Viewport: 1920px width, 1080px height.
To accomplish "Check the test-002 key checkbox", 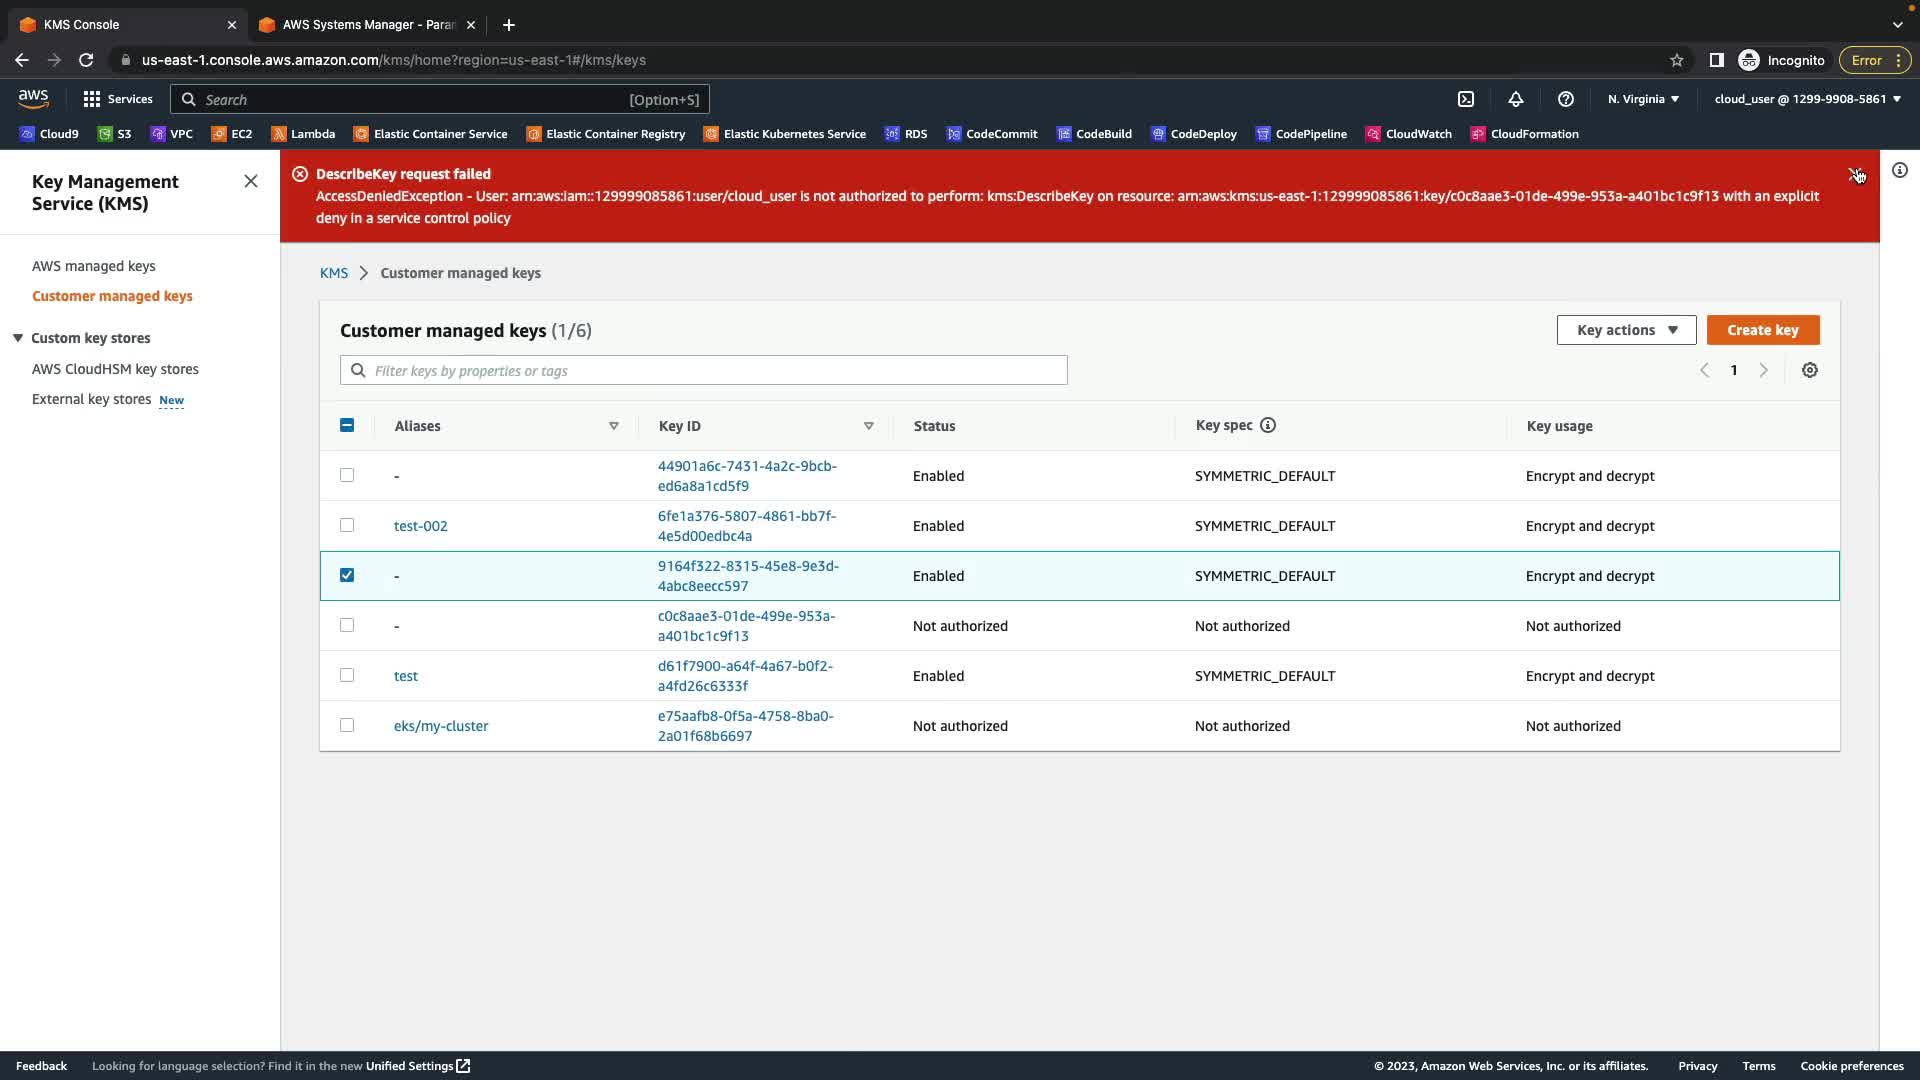I will (x=347, y=526).
